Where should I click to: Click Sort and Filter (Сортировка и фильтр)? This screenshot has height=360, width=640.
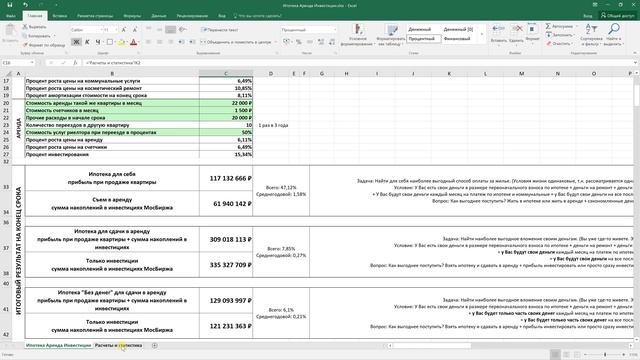591,34
